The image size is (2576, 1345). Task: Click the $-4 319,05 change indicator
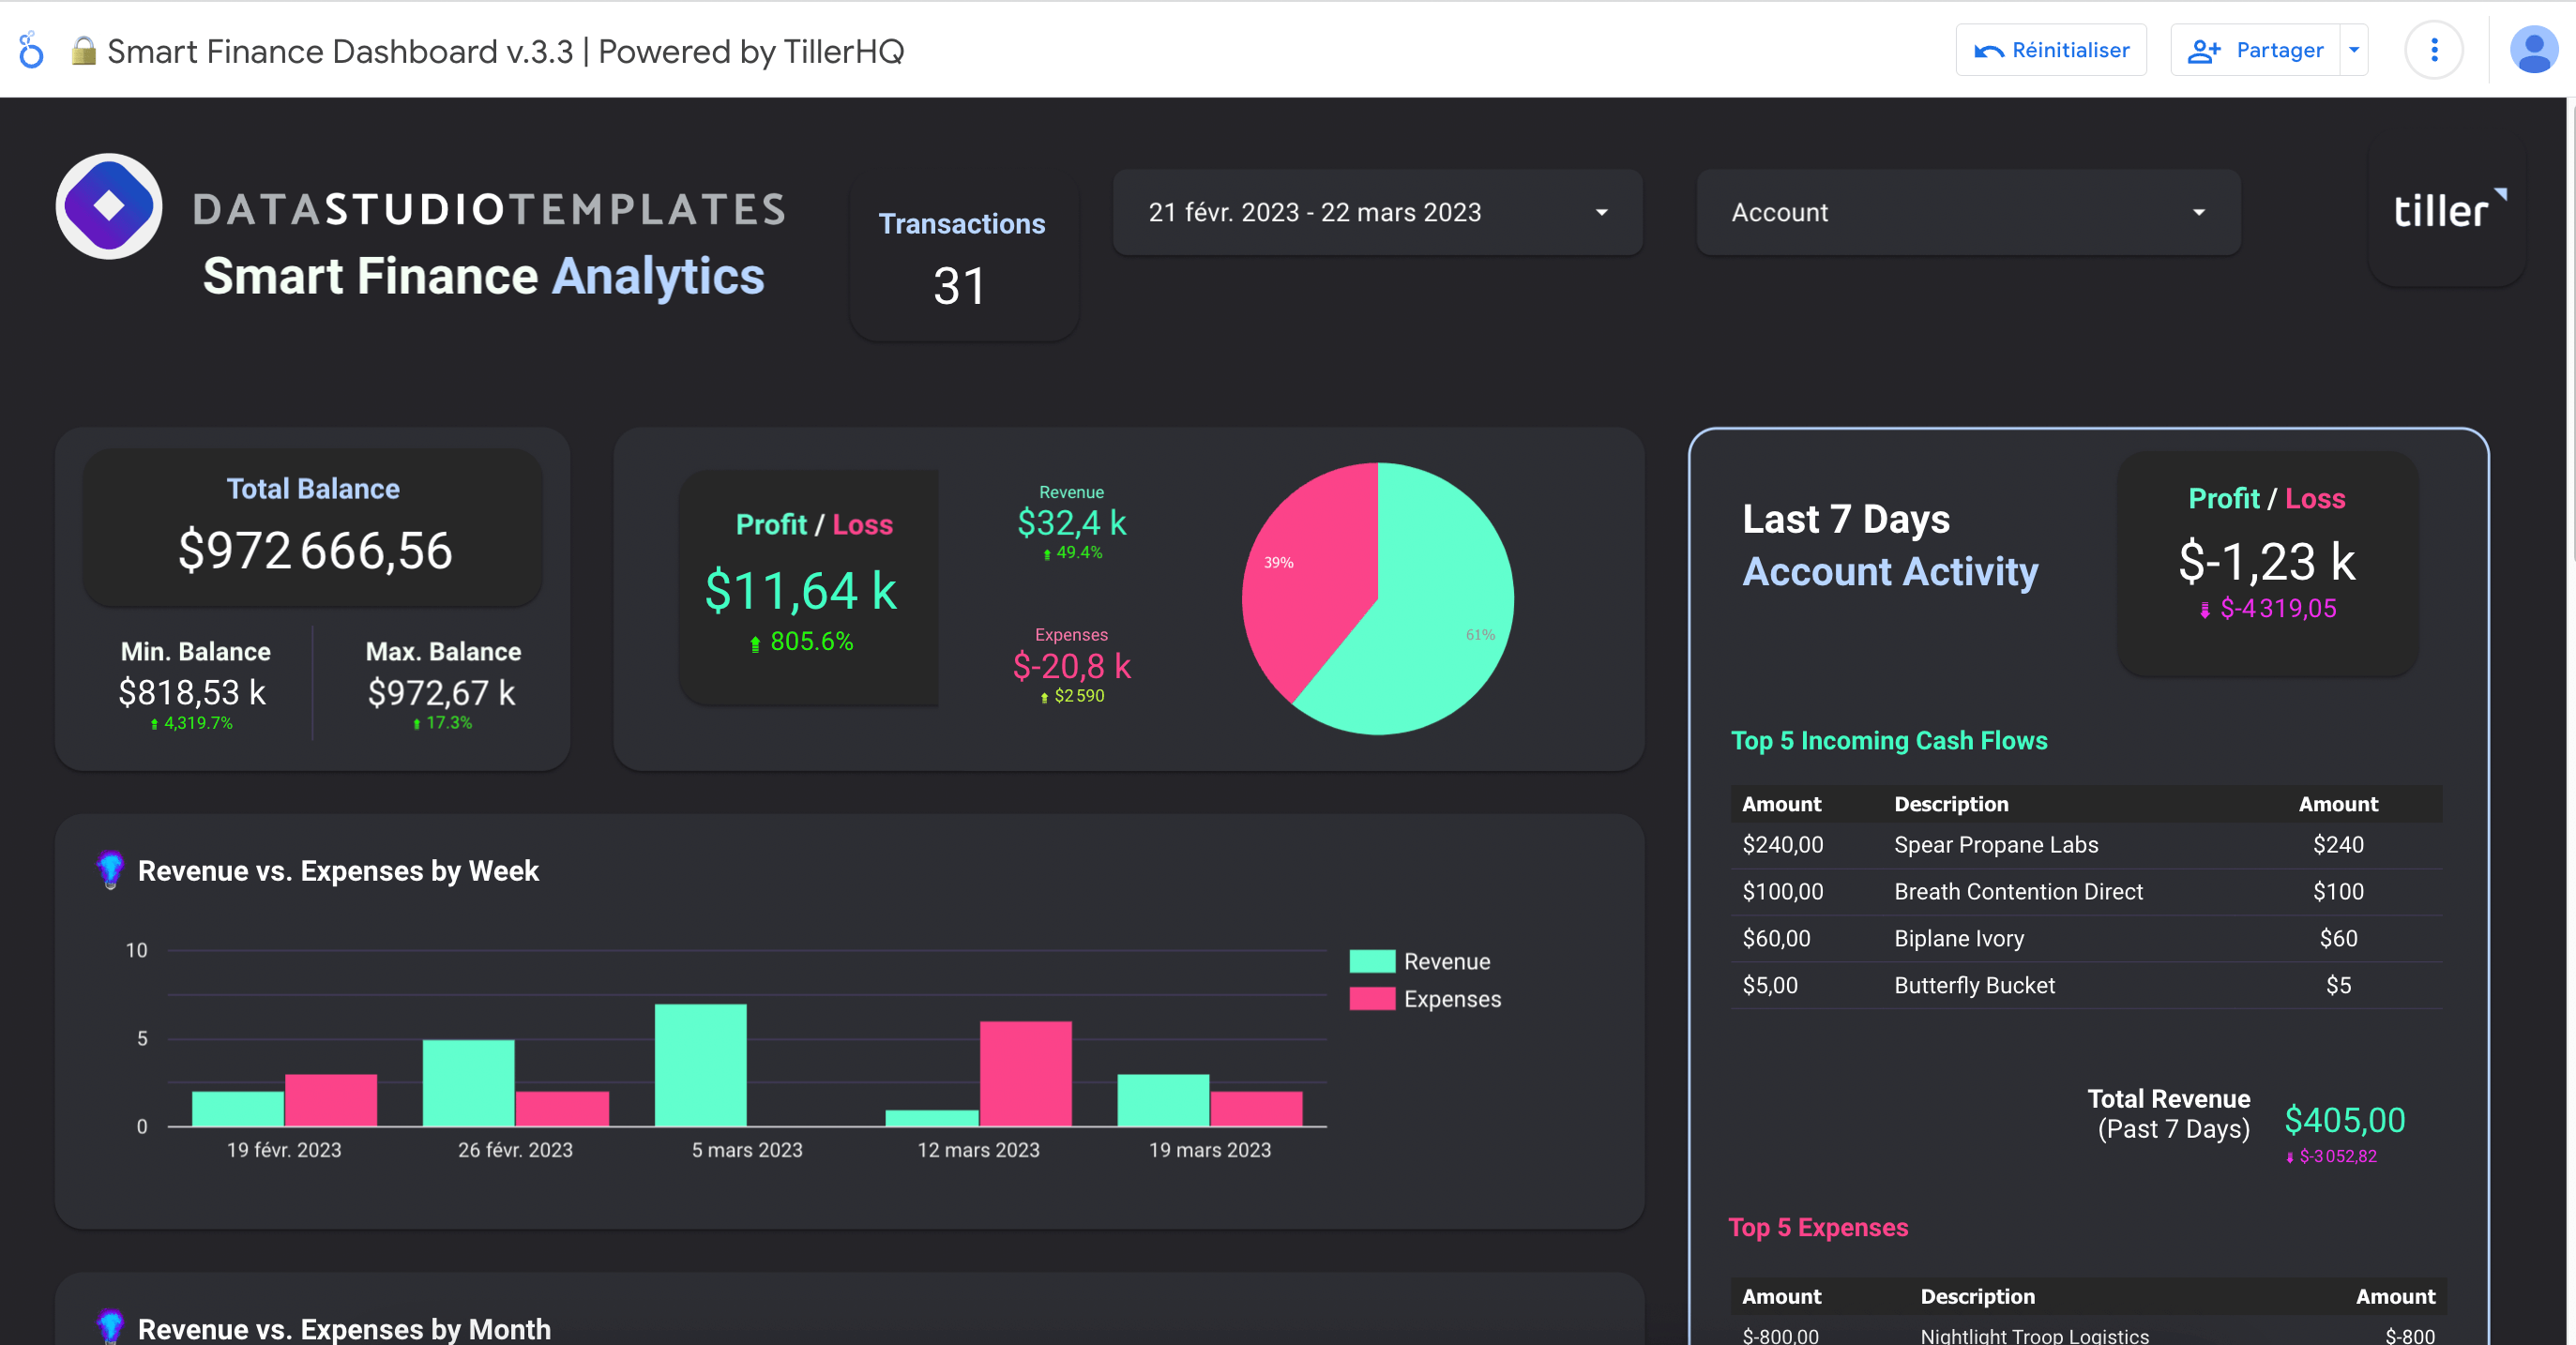click(x=2268, y=609)
